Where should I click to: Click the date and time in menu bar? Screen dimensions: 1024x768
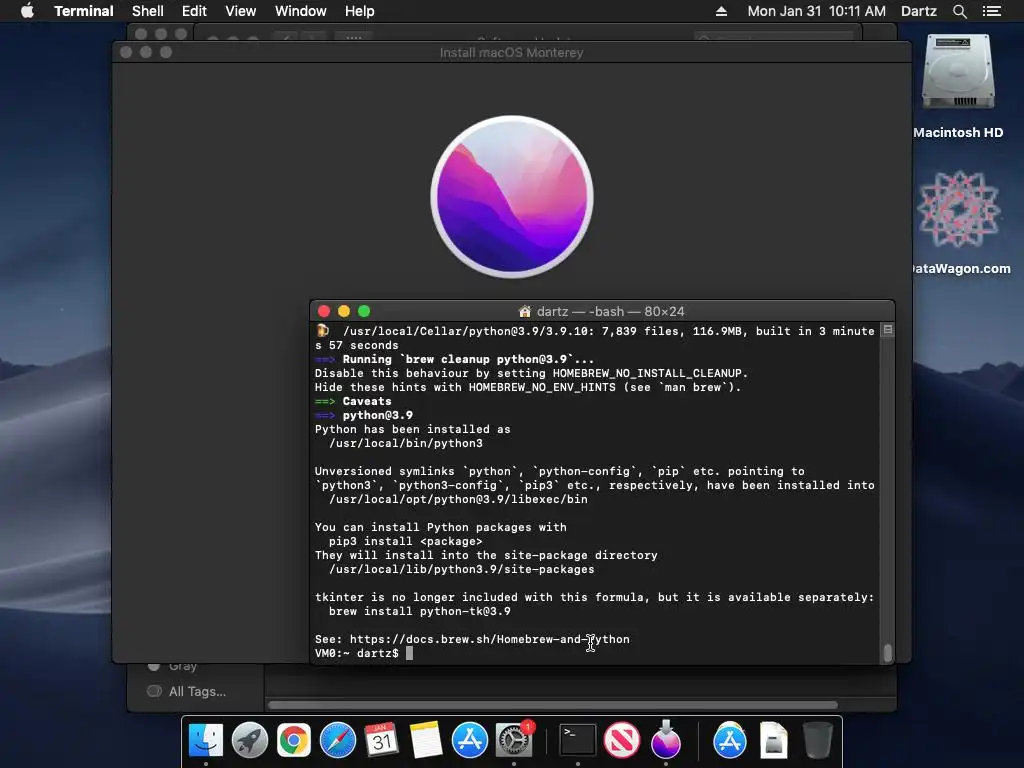point(816,11)
